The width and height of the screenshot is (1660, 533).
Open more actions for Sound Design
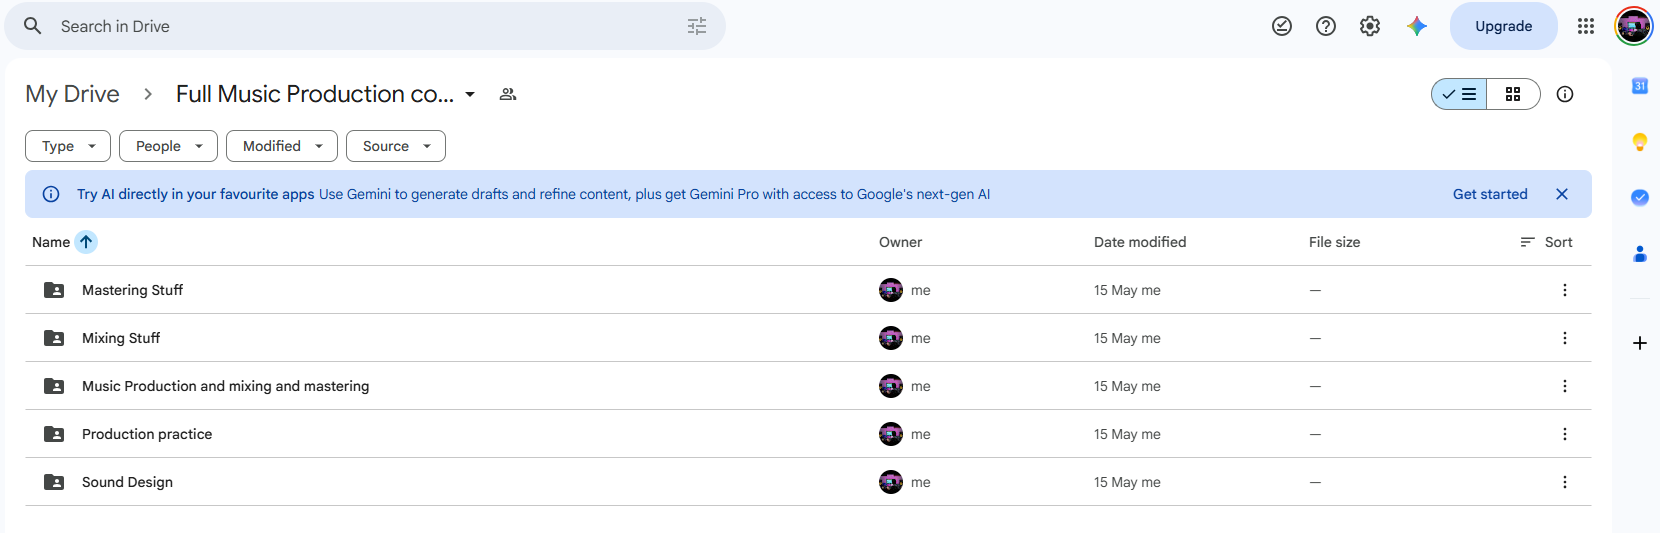tap(1565, 482)
